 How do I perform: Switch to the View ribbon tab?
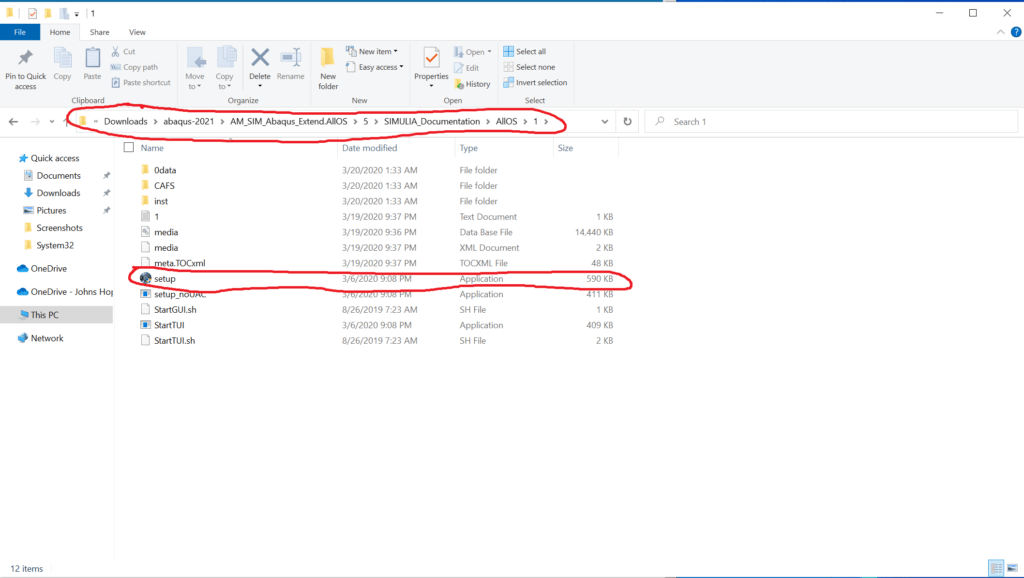pyautogui.click(x=137, y=32)
